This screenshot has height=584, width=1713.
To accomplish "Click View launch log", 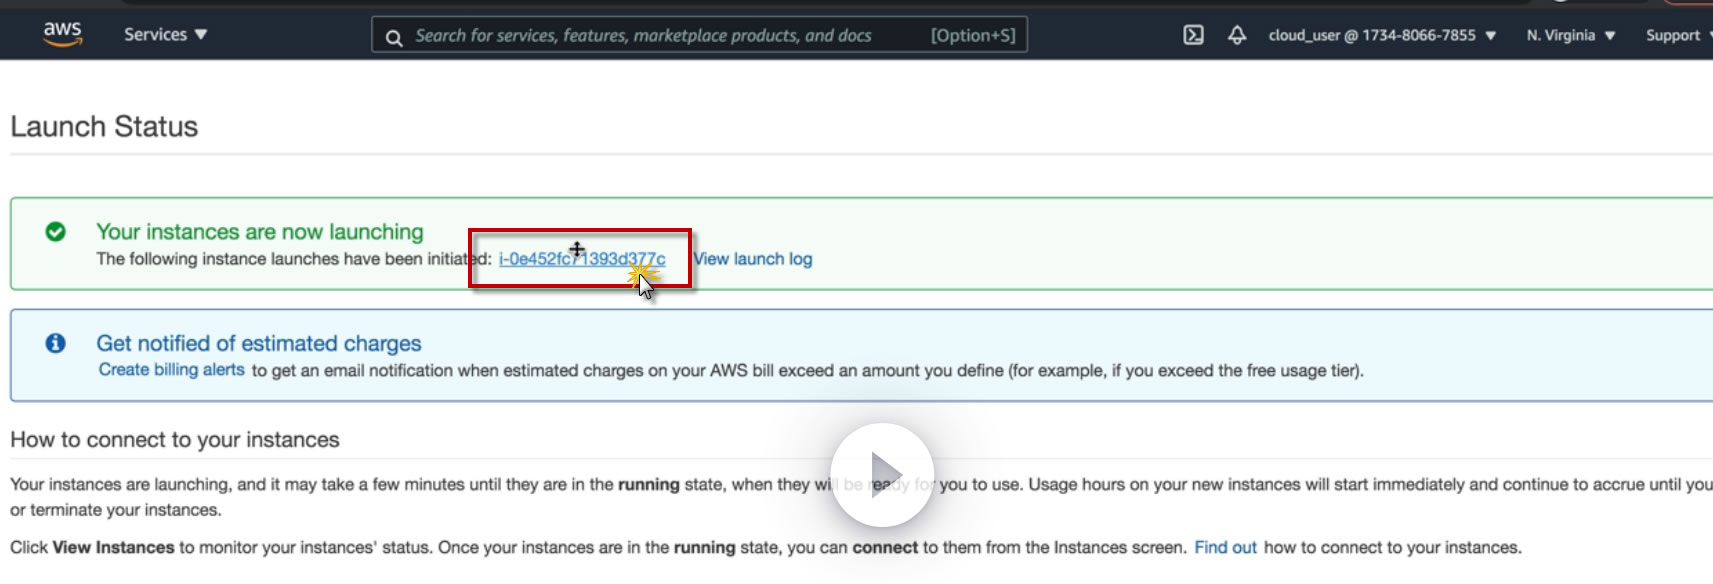I will 753,259.
